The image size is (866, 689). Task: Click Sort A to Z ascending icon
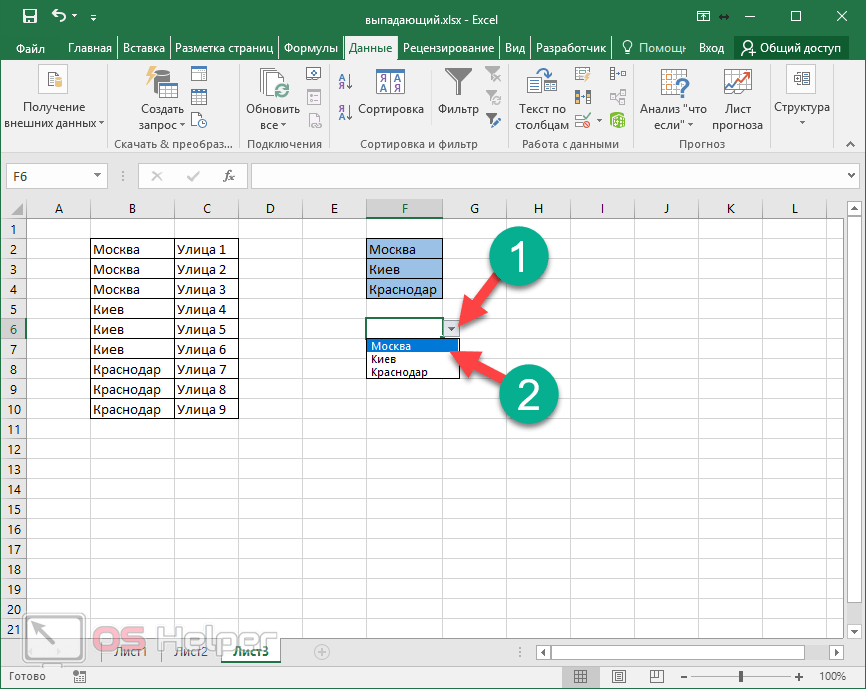(345, 82)
